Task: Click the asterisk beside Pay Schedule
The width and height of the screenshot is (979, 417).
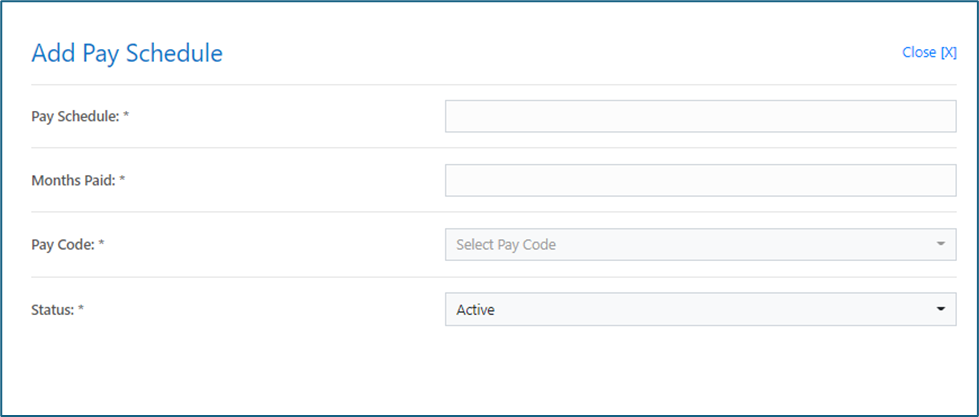Action: click(x=125, y=115)
